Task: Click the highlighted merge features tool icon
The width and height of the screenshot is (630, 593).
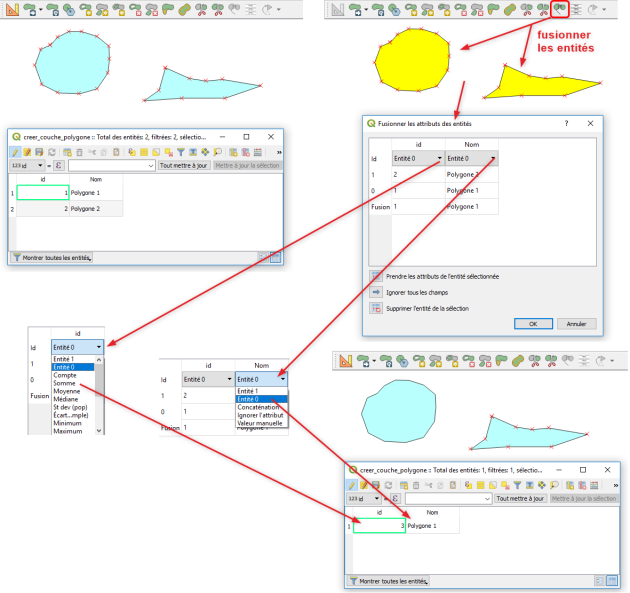Action: (561, 10)
